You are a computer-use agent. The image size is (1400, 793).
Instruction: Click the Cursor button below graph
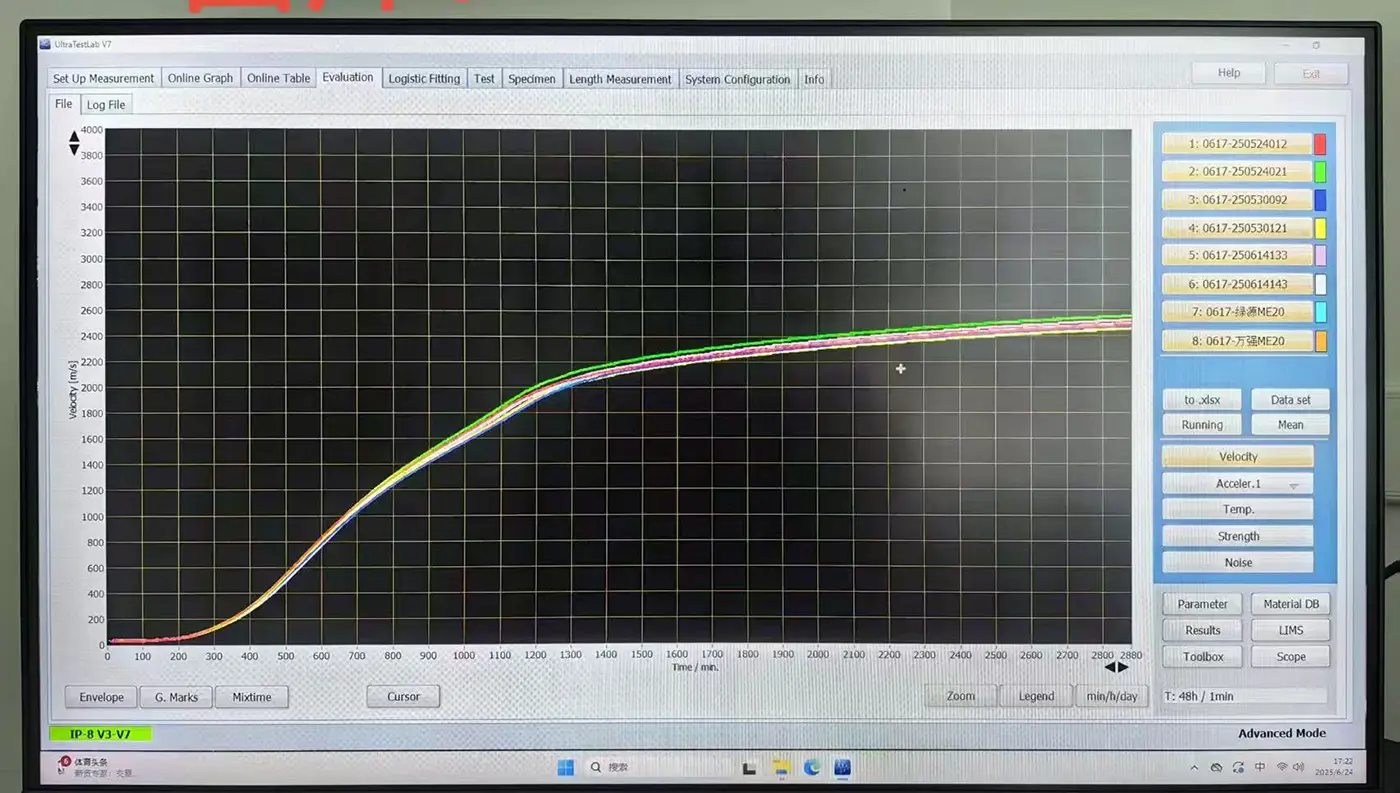[x=403, y=697]
